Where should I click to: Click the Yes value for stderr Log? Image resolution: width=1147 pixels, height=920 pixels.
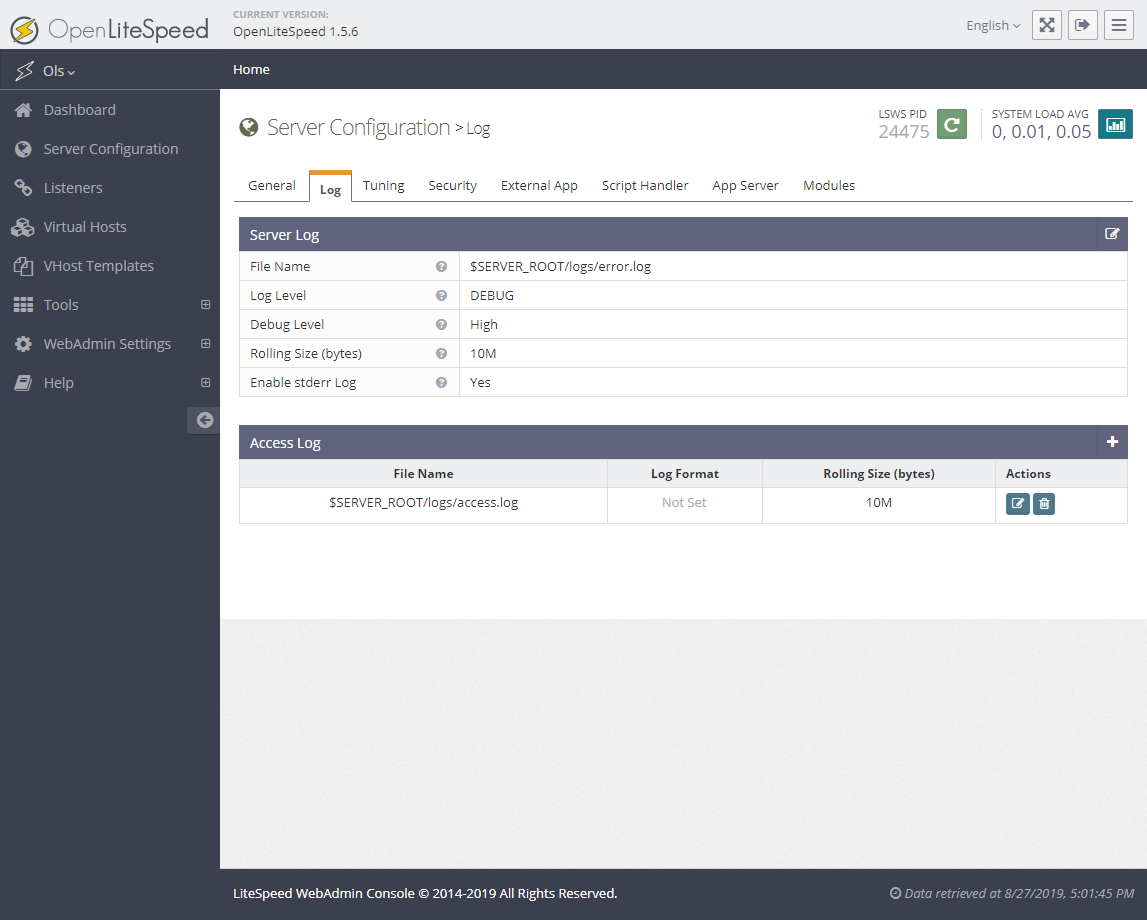[x=480, y=382]
